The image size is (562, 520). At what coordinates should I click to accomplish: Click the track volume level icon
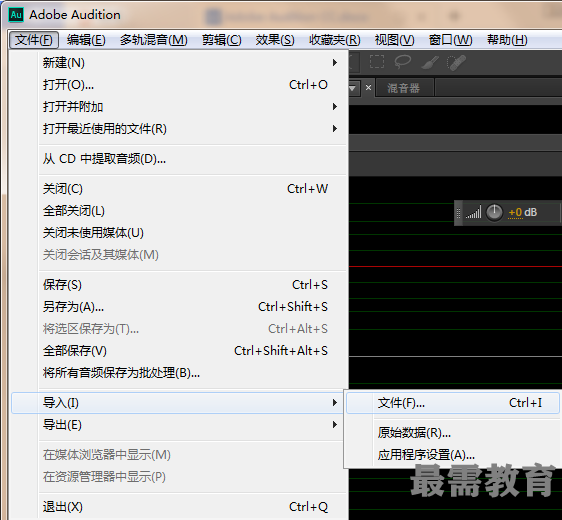(473, 213)
